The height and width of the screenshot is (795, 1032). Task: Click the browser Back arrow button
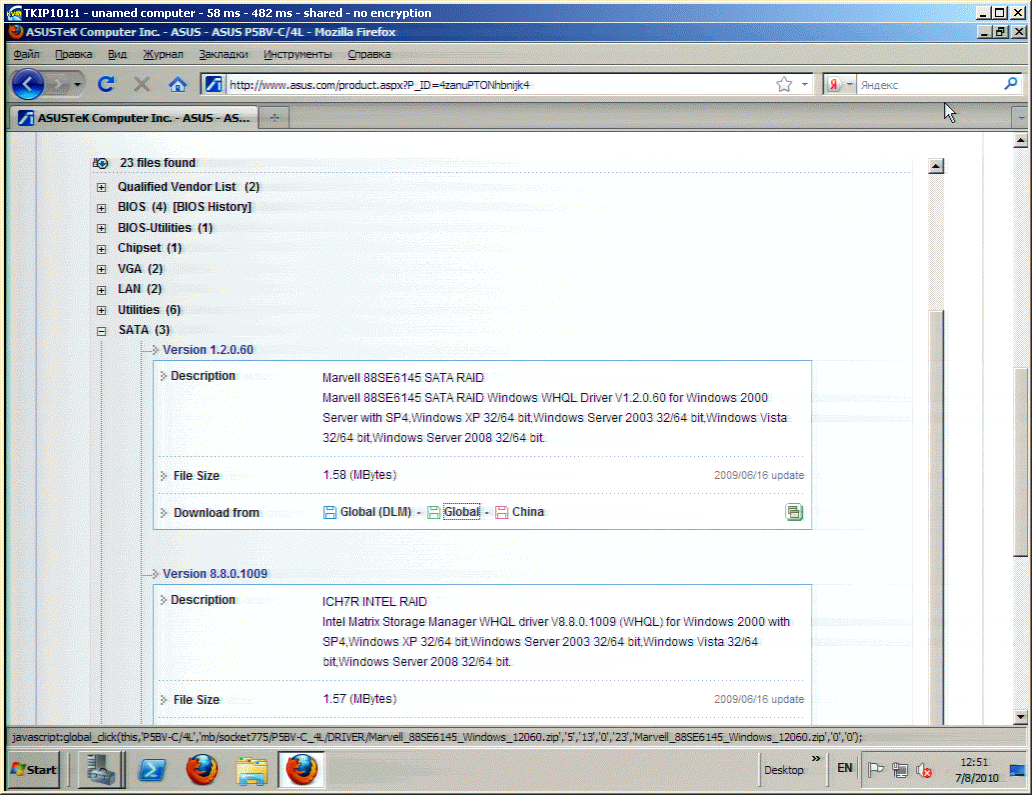click(x=28, y=84)
